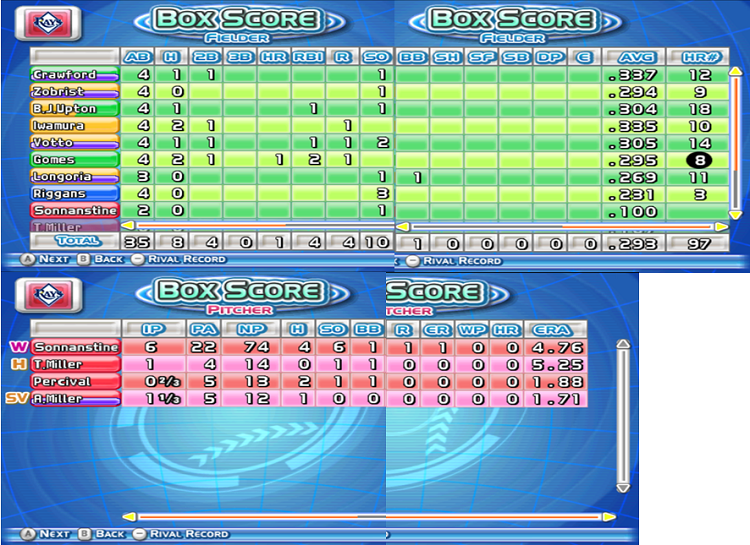Select the IP column header on pitcher table
Screen dimensions: 750x545
click(154, 329)
